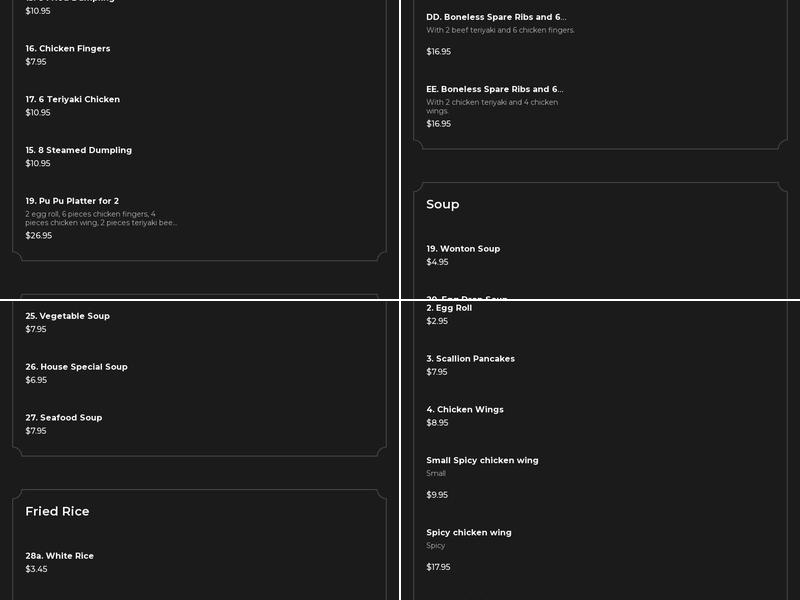Add 25. Vegetable Soup

coord(68,316)
